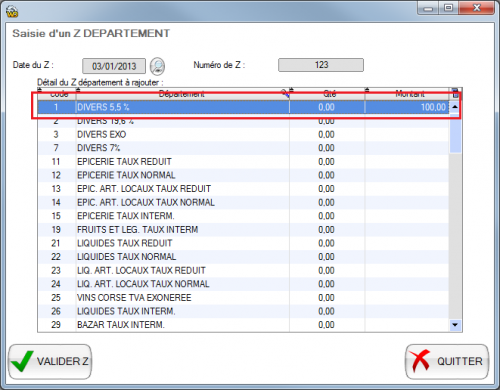Sort by the Qté column header

327,94
